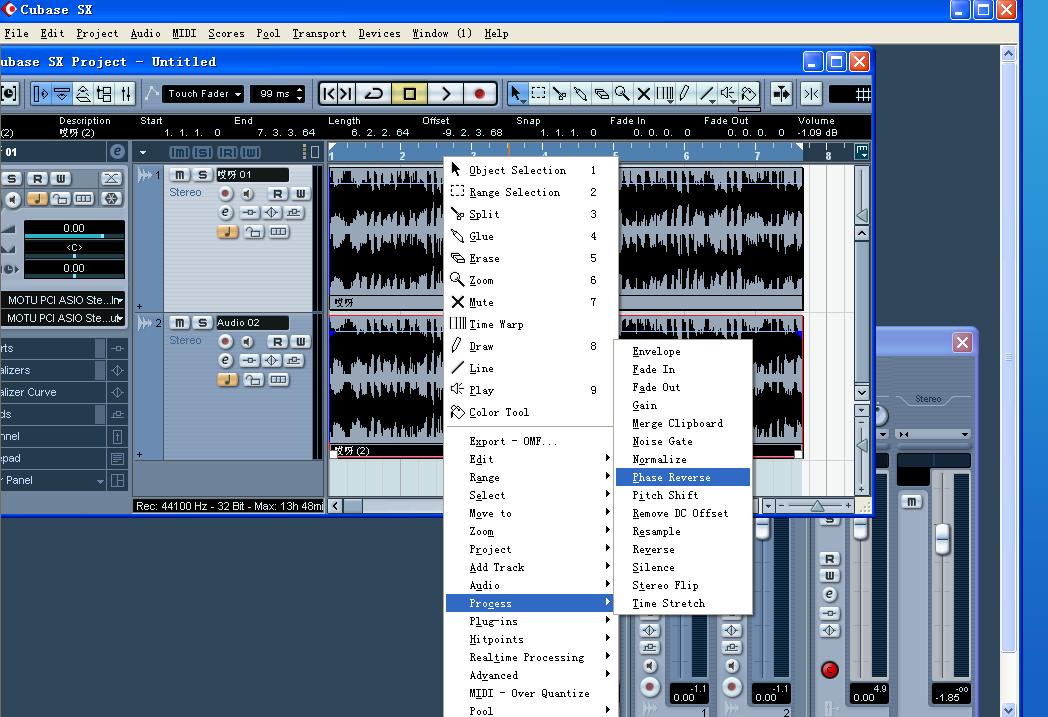This screenshot has height=717, width=1048.
Task: Open channel settings for track 1
Action: coord(225,212)
